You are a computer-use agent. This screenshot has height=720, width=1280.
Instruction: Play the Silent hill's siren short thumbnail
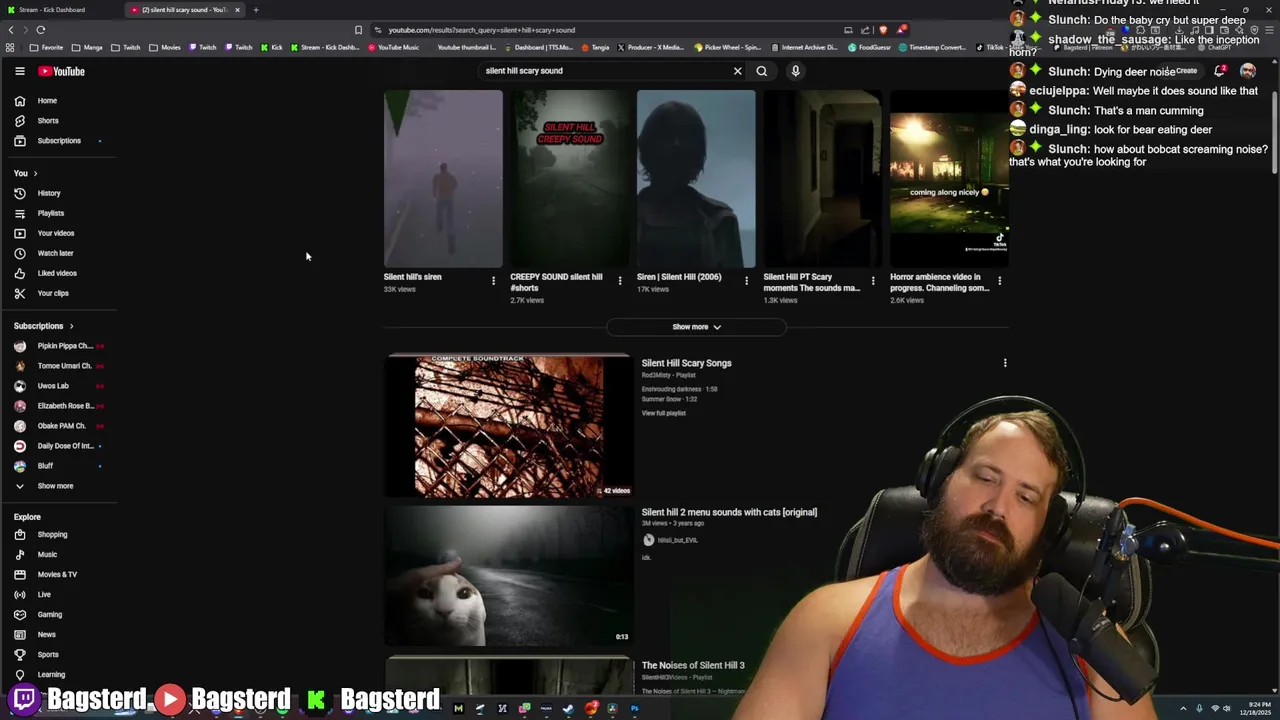click(x=443, y=179)
